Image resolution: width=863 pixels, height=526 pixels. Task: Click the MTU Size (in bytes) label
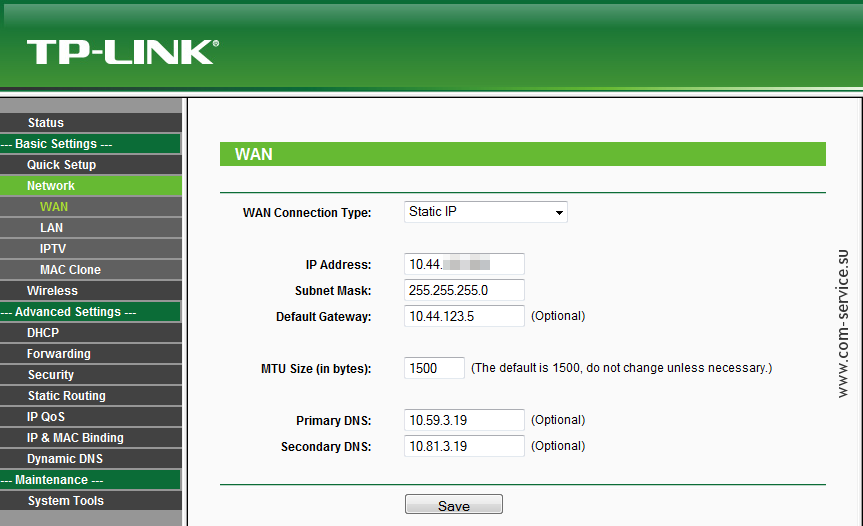pyautogui.click(x=316, y=369)
